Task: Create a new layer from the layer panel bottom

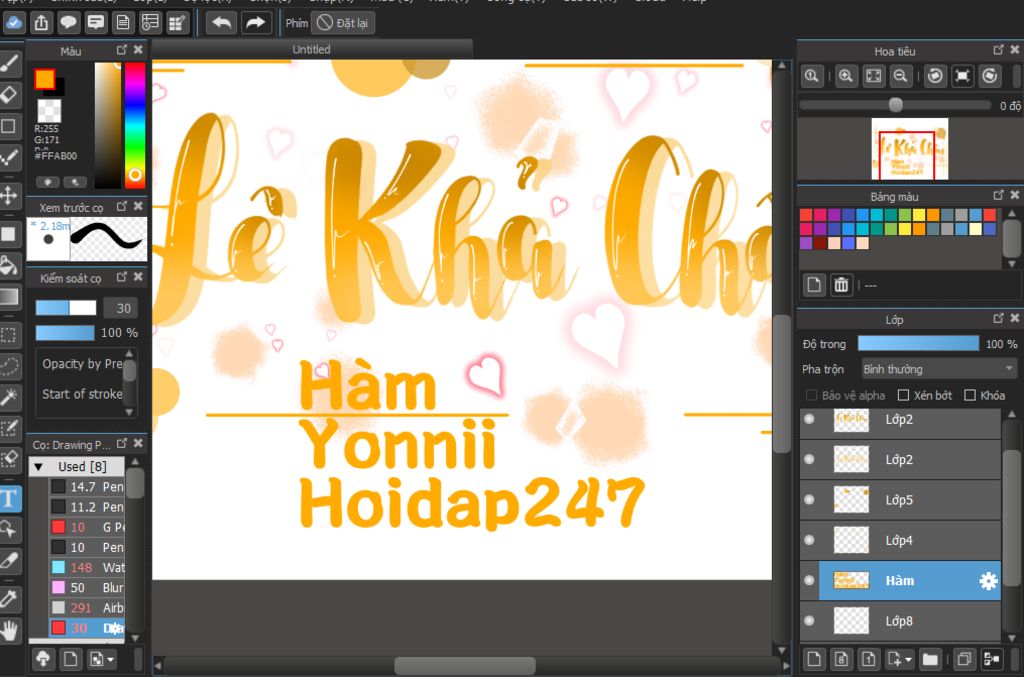Action: (x=814, y=659)
